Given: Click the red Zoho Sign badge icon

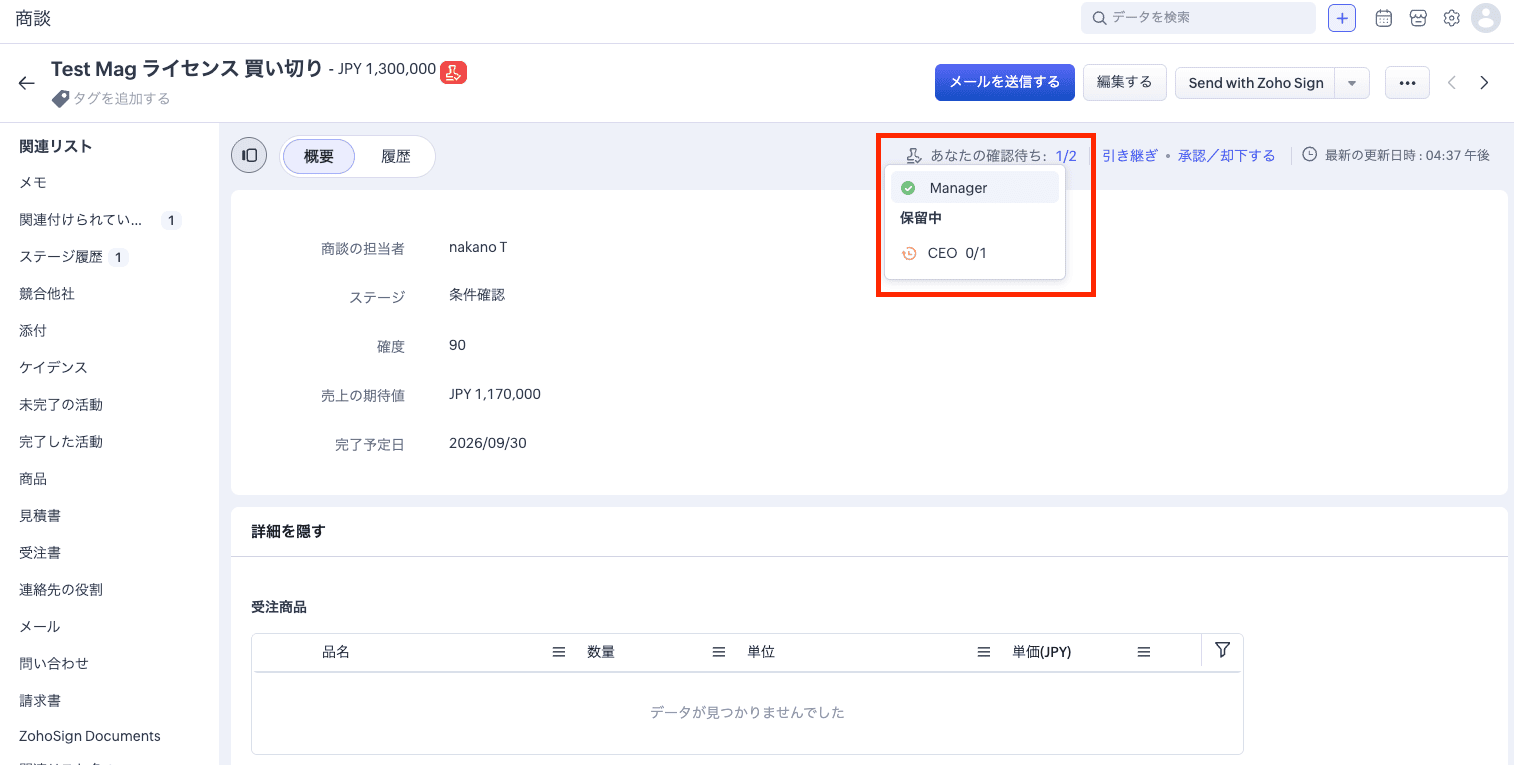Looking at the screenshot, I should tap(454, 71).
